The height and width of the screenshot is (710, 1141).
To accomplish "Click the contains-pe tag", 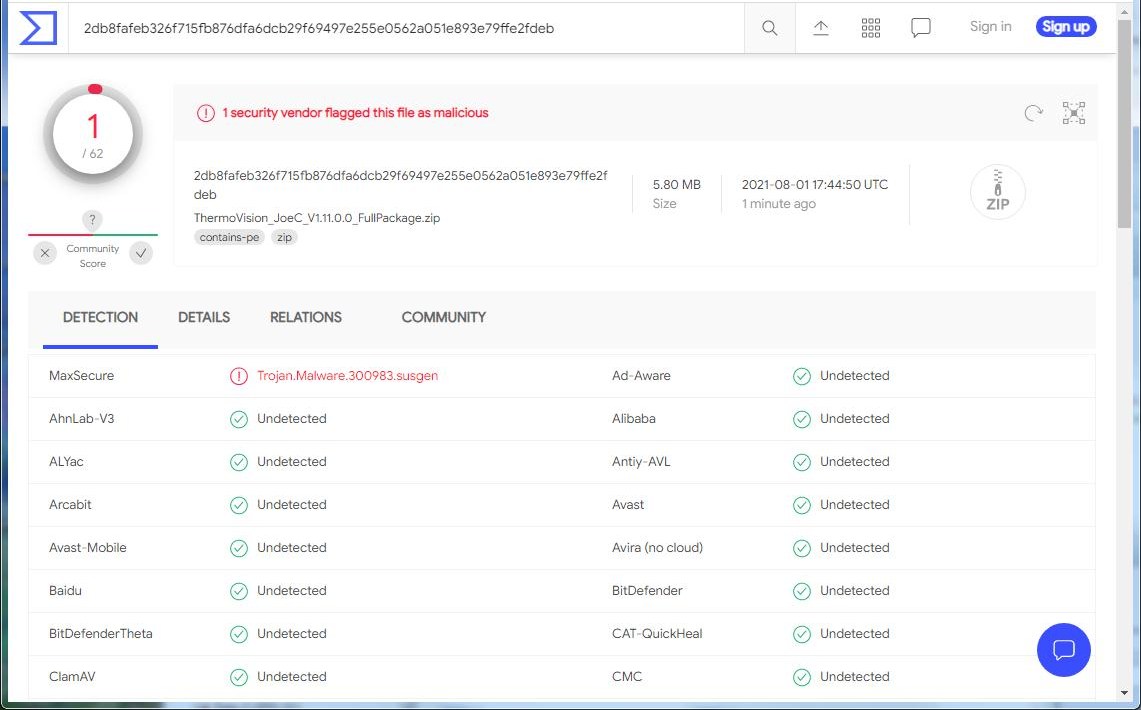I will click(x=230, y=238).
